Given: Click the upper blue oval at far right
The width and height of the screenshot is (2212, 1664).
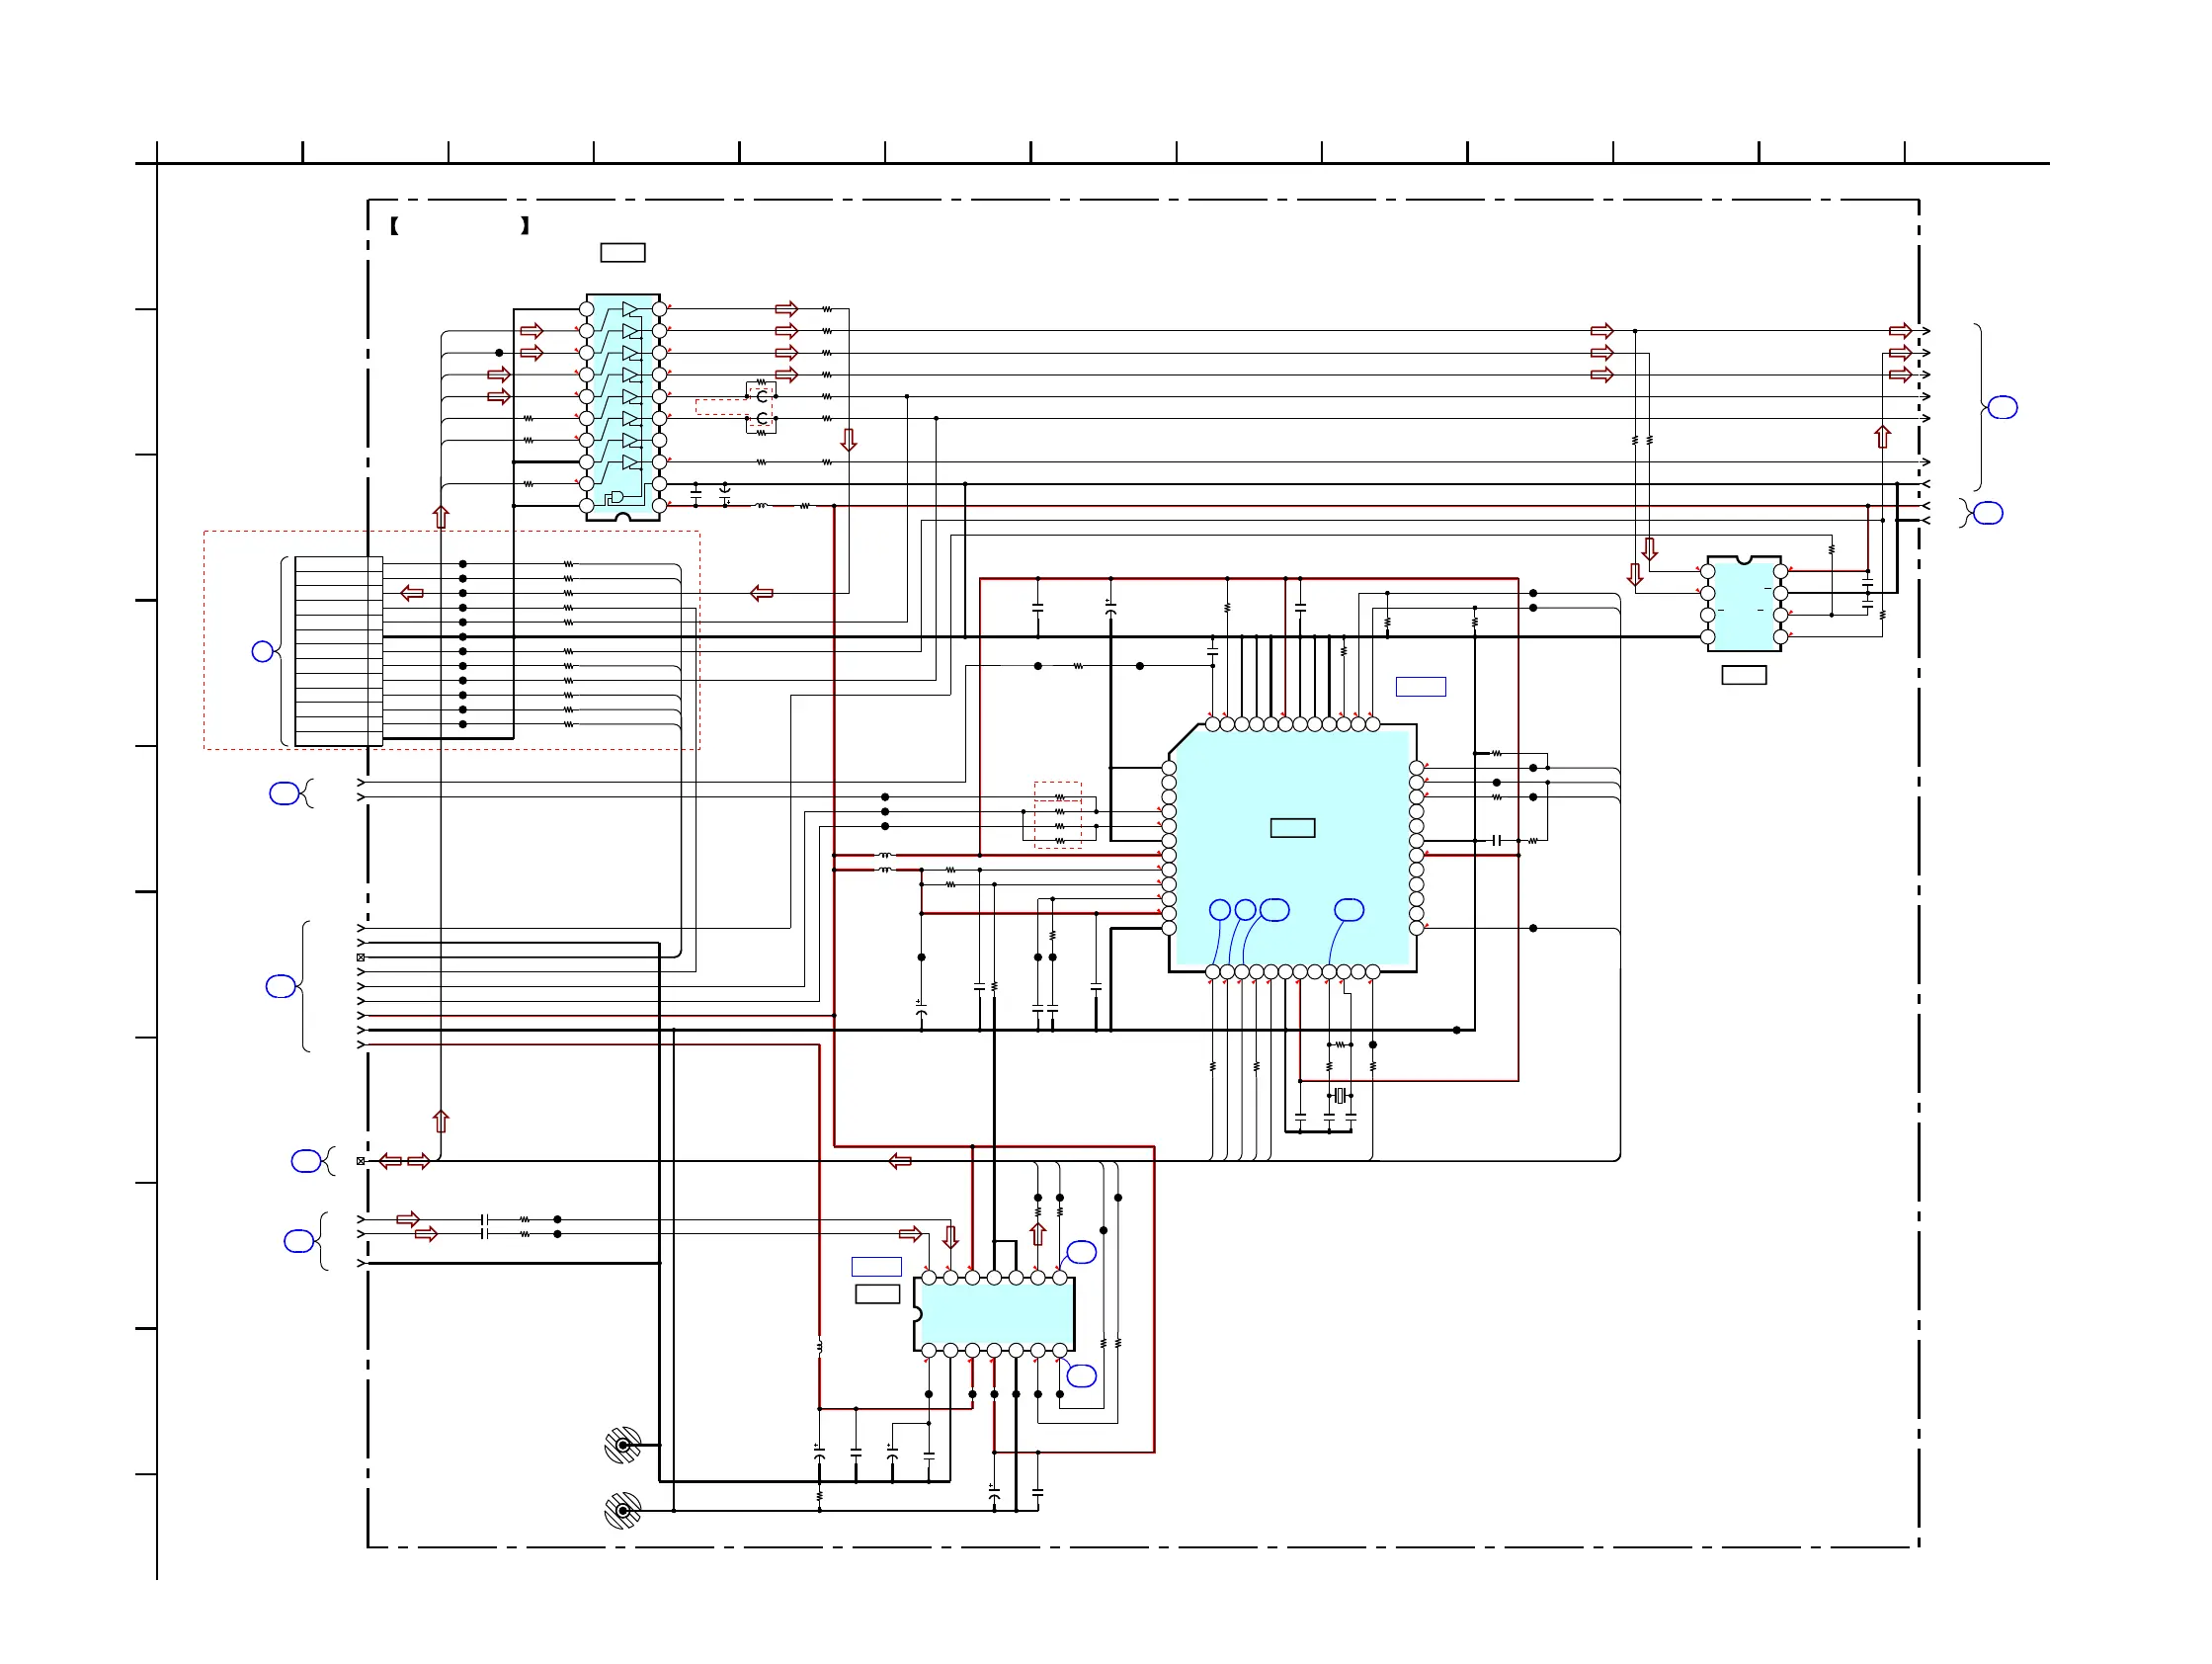Looking at the screenshot, I should coord(2002,407).
